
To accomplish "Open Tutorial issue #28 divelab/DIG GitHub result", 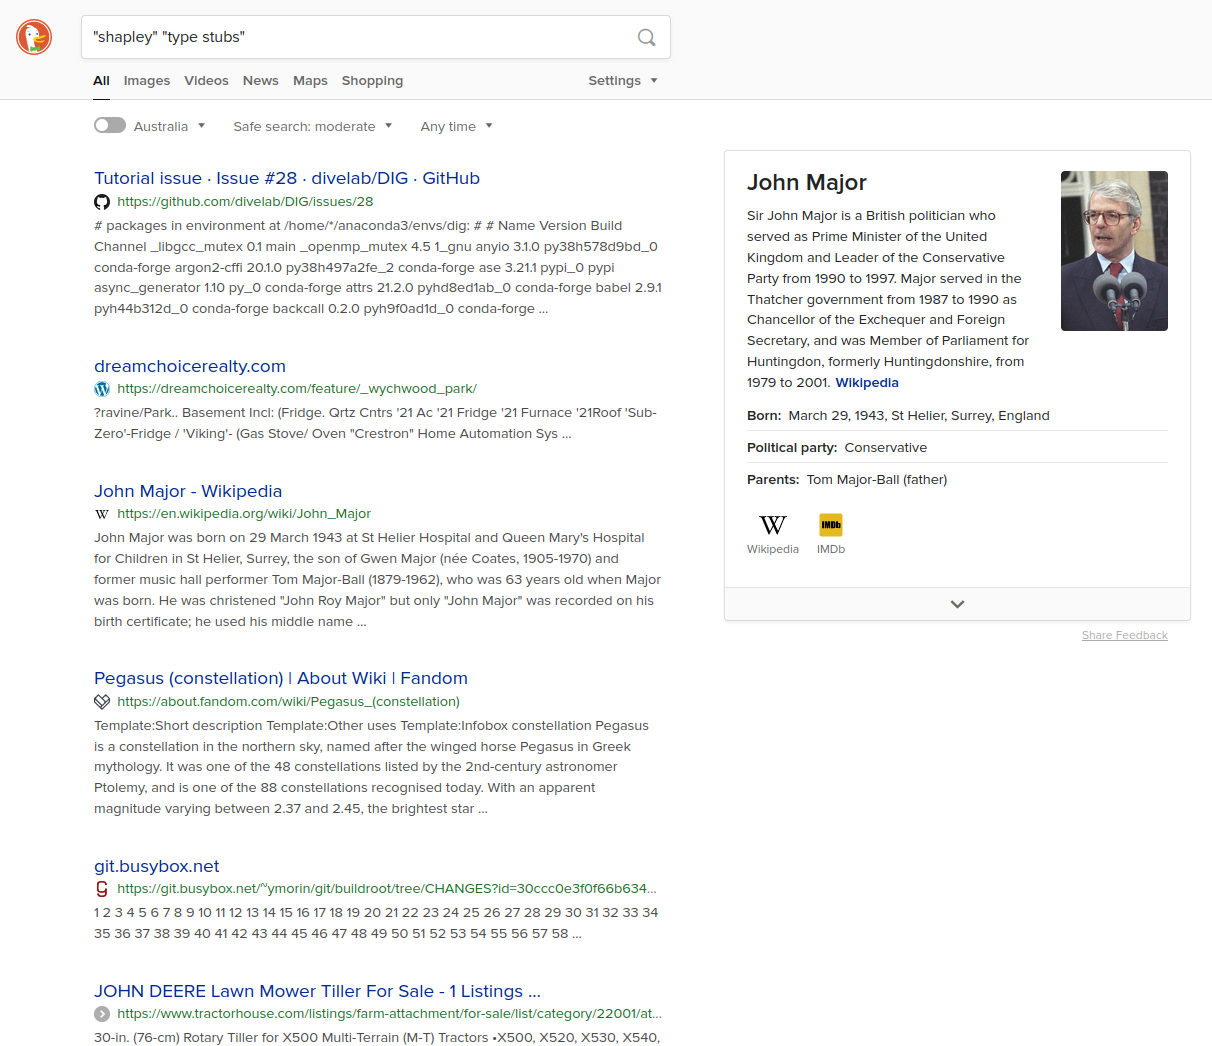I will click(x=287, y=178).
